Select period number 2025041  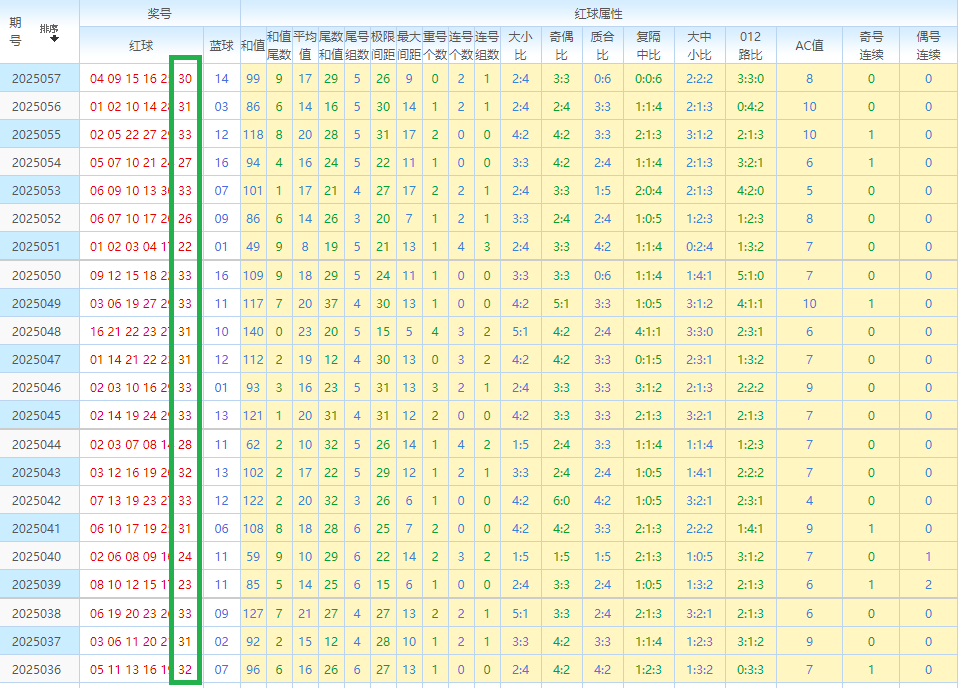[x=37, y=528]
